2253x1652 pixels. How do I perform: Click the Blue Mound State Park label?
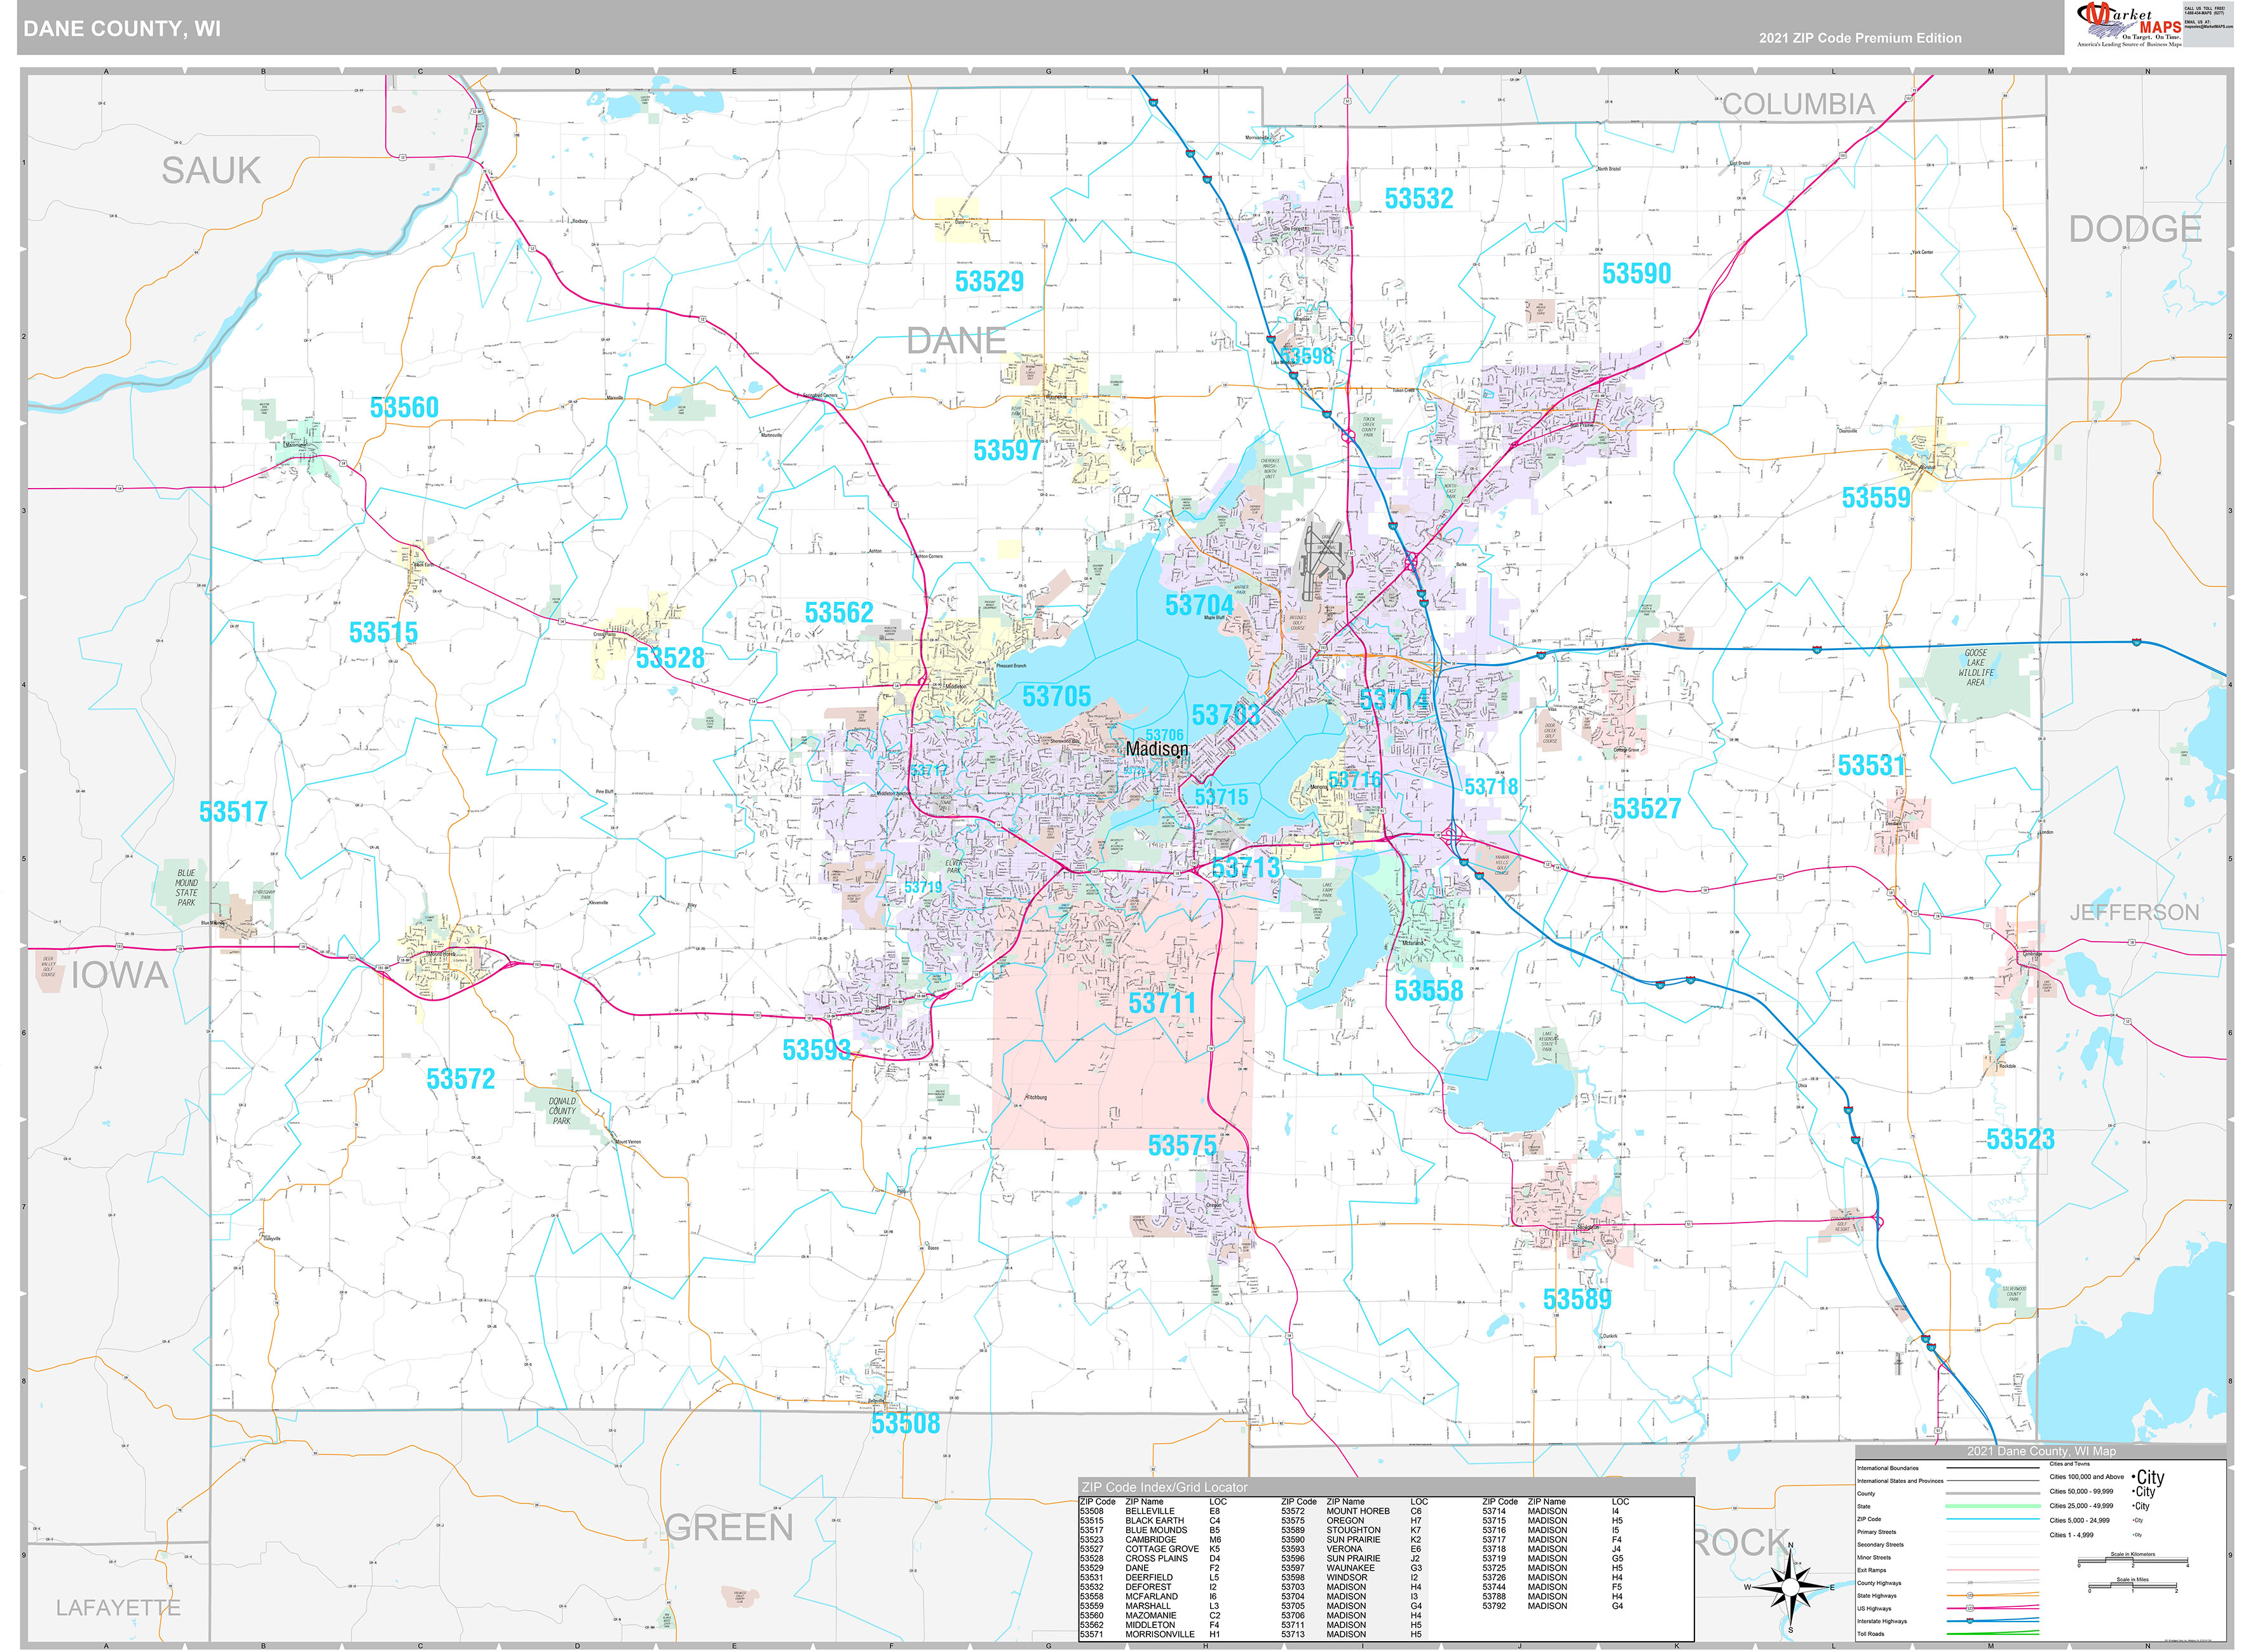tap(187, 888)
